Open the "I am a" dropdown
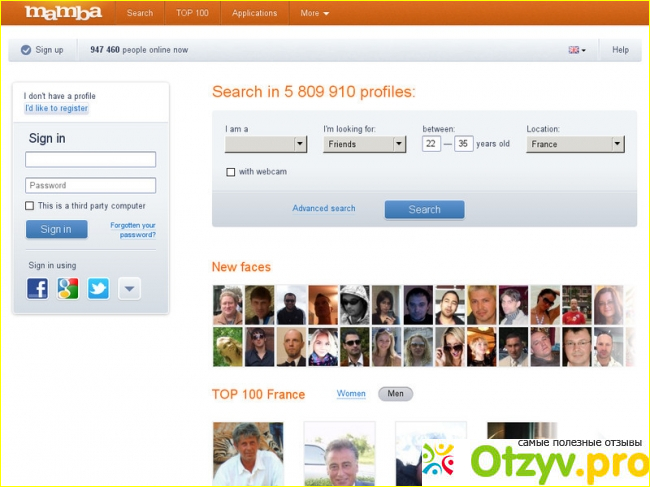 point(265,144)
